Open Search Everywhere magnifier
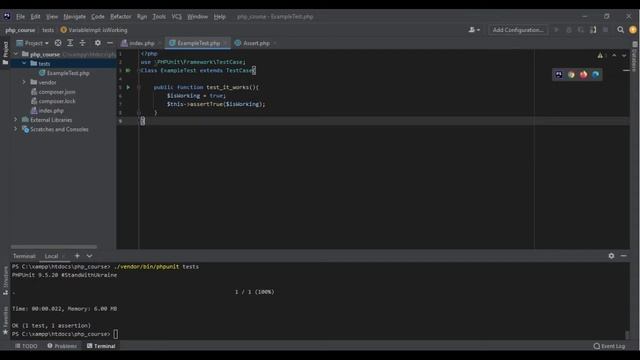 pos(620,30)
